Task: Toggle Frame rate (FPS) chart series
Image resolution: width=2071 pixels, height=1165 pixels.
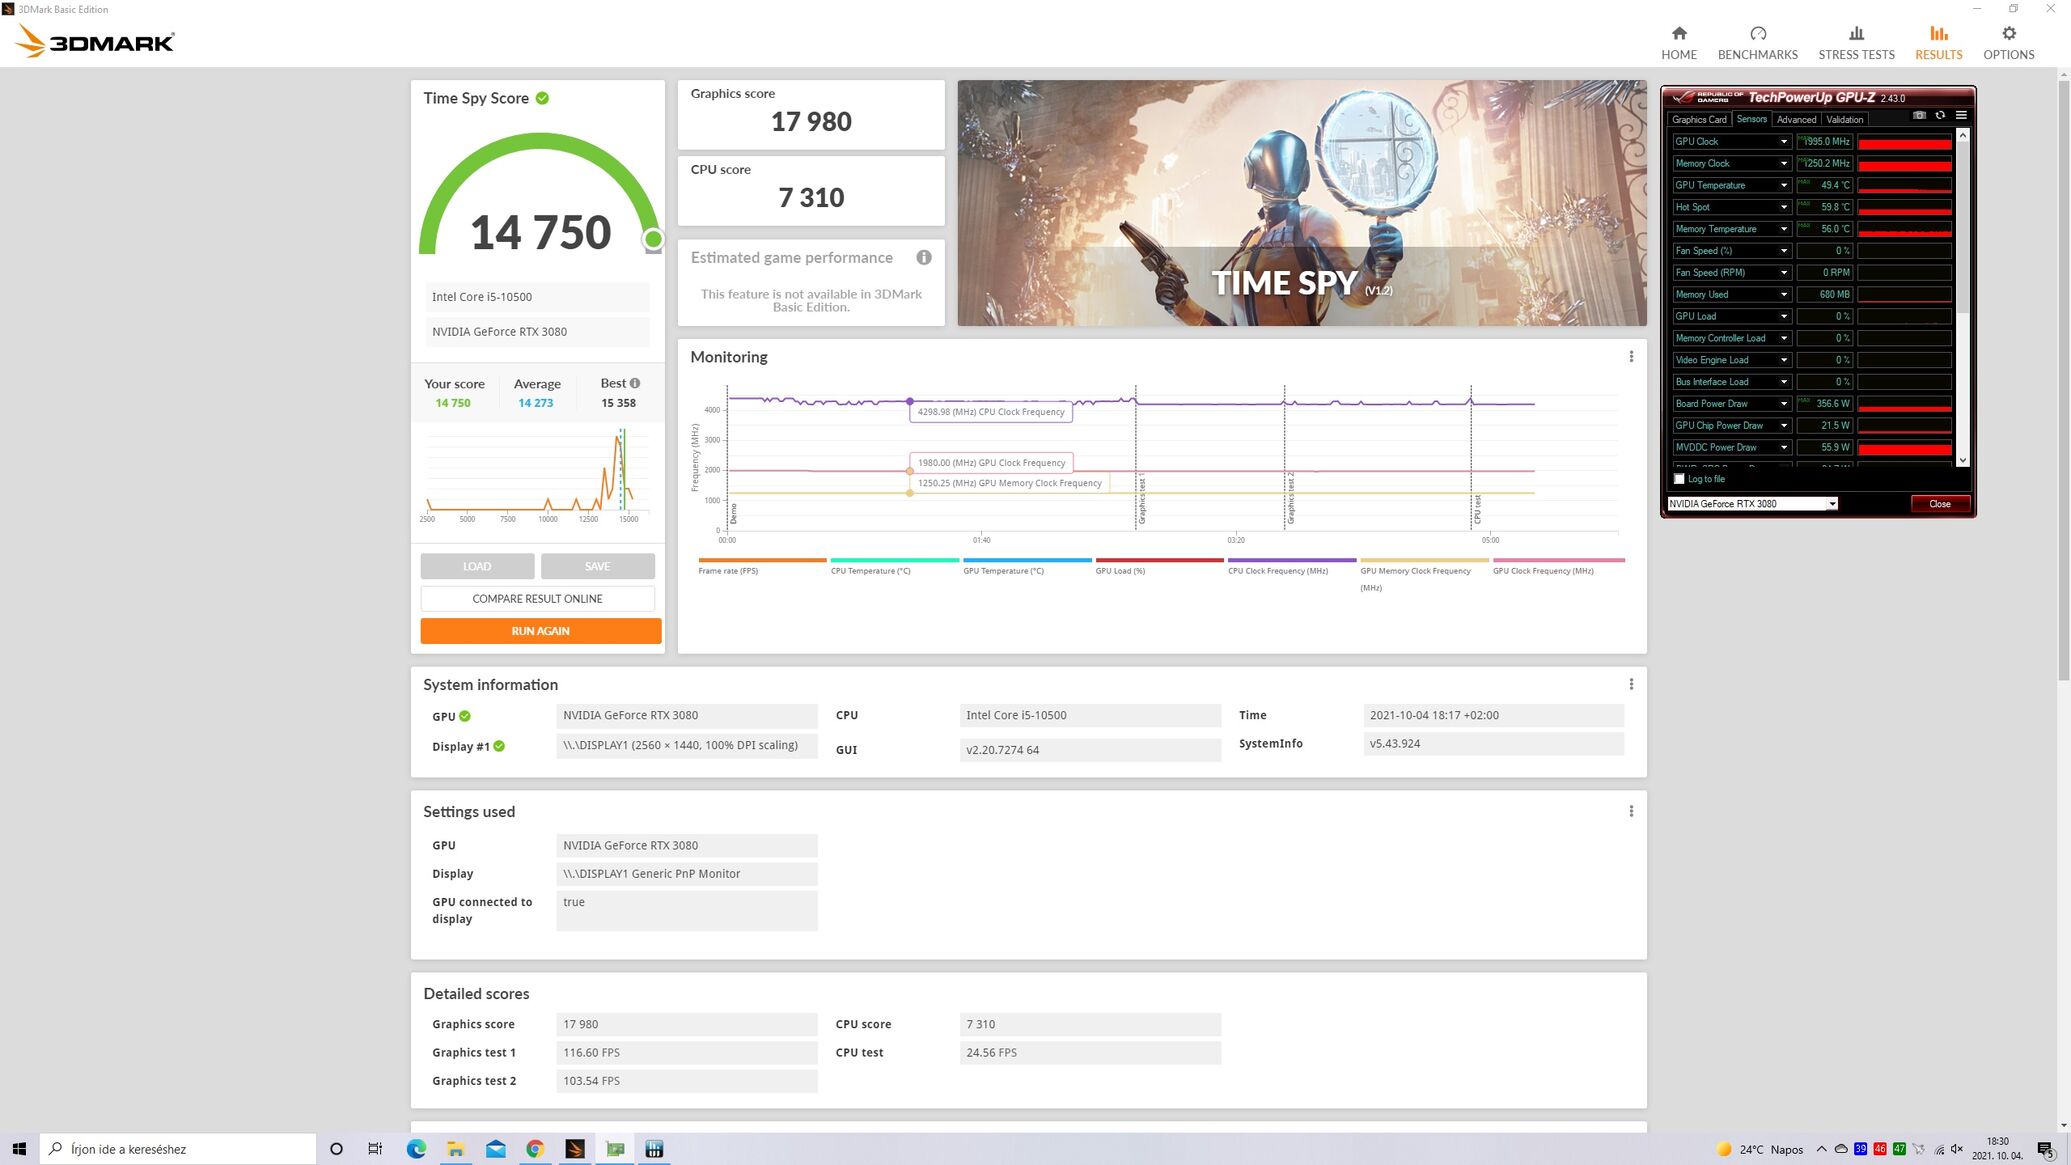Action: (x=762, y=566)
